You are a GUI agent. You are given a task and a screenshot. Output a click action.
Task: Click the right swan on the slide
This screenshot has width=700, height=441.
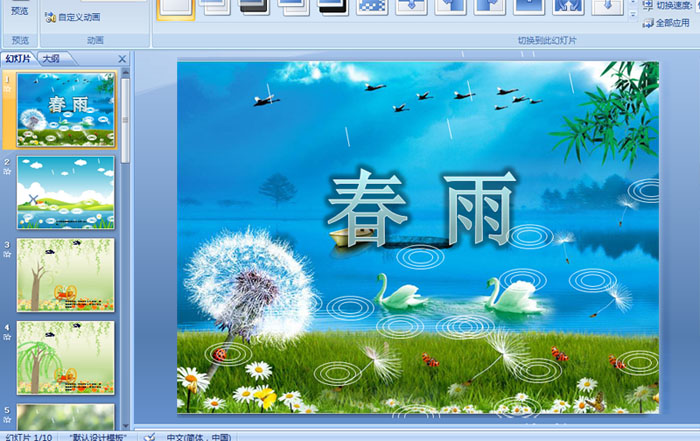coord(515,295)
